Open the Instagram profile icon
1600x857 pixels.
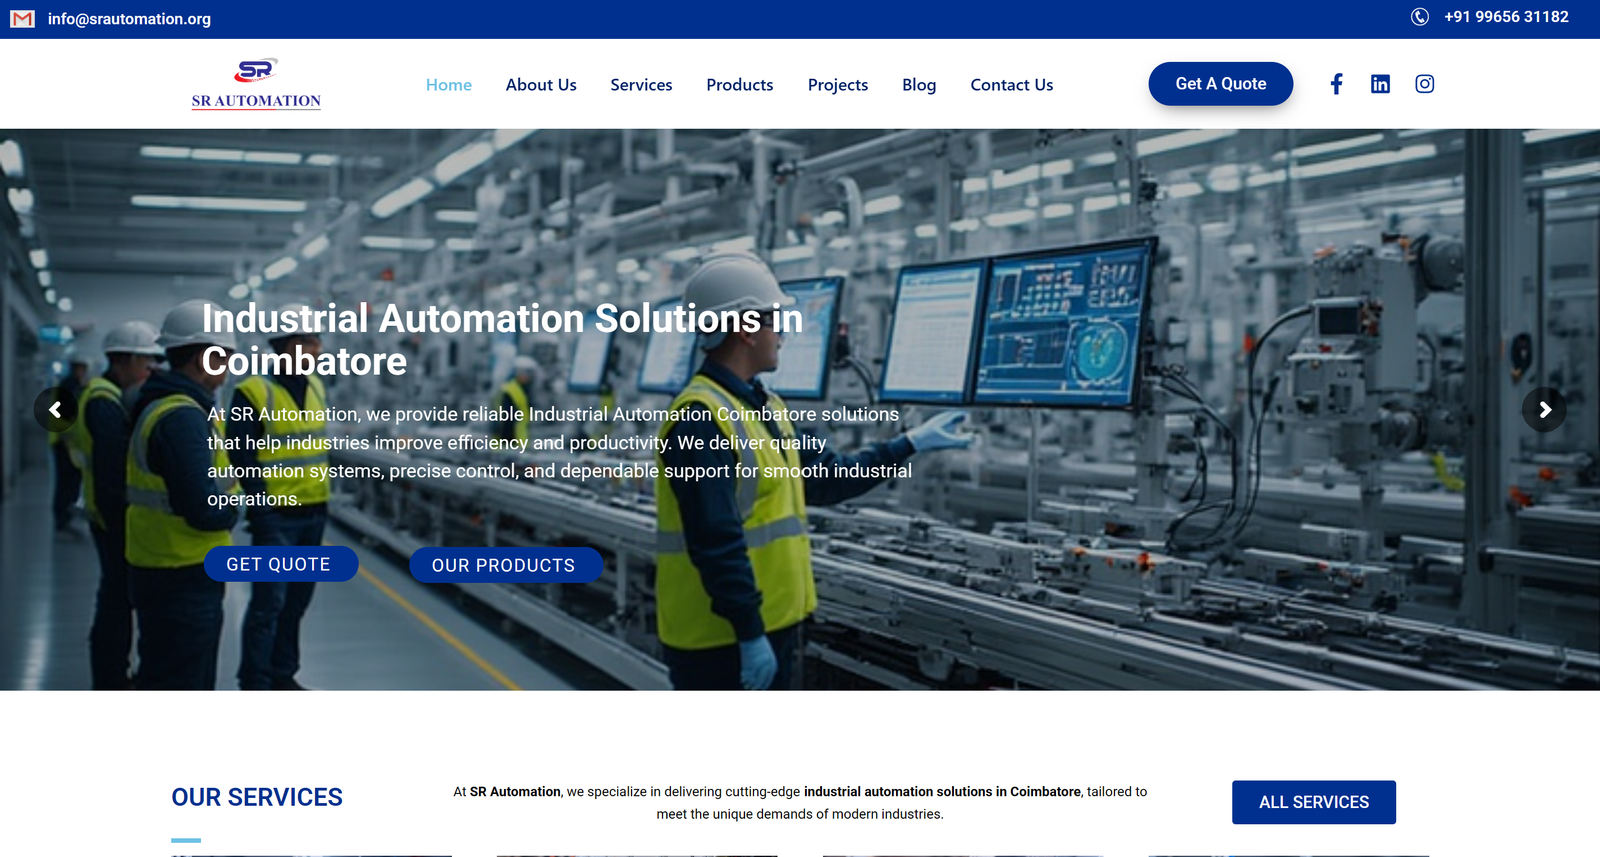coord(1425,84)
